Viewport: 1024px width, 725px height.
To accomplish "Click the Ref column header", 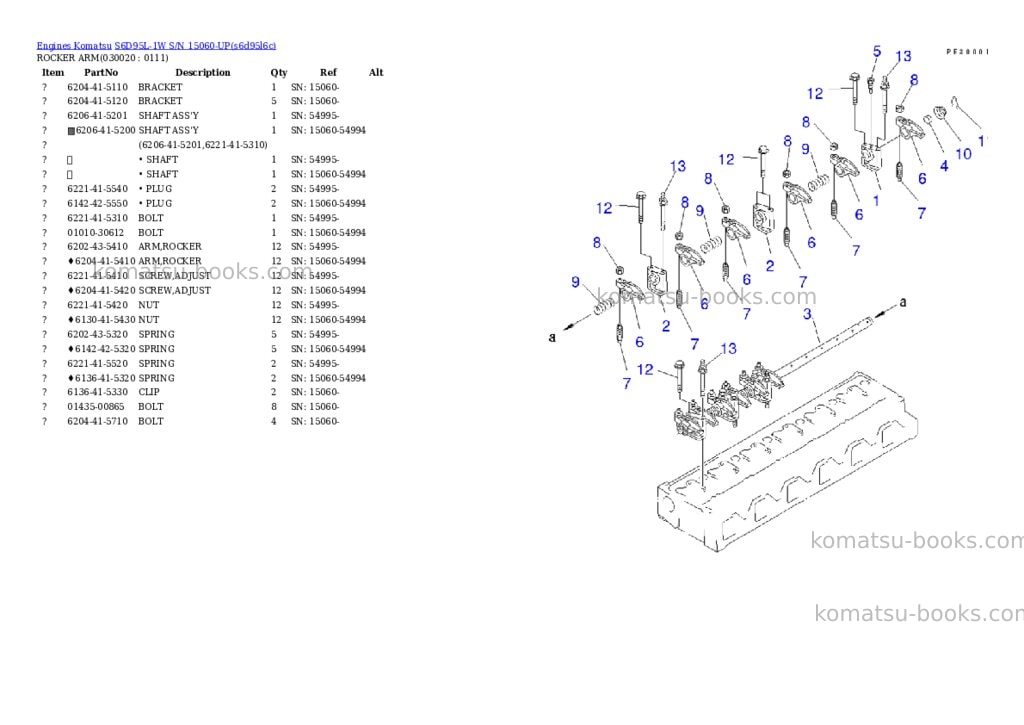I will click(x=328, y=72).
